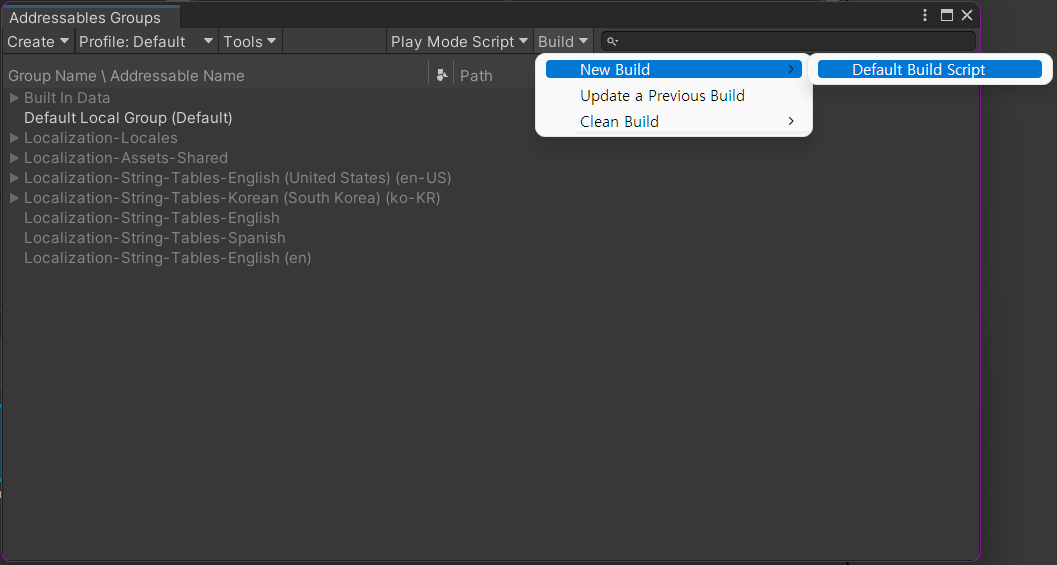The height and width of the screenshot is (565, 1057).
Task: Select Default Local Group (Default)
Action: tap(128, 118)
